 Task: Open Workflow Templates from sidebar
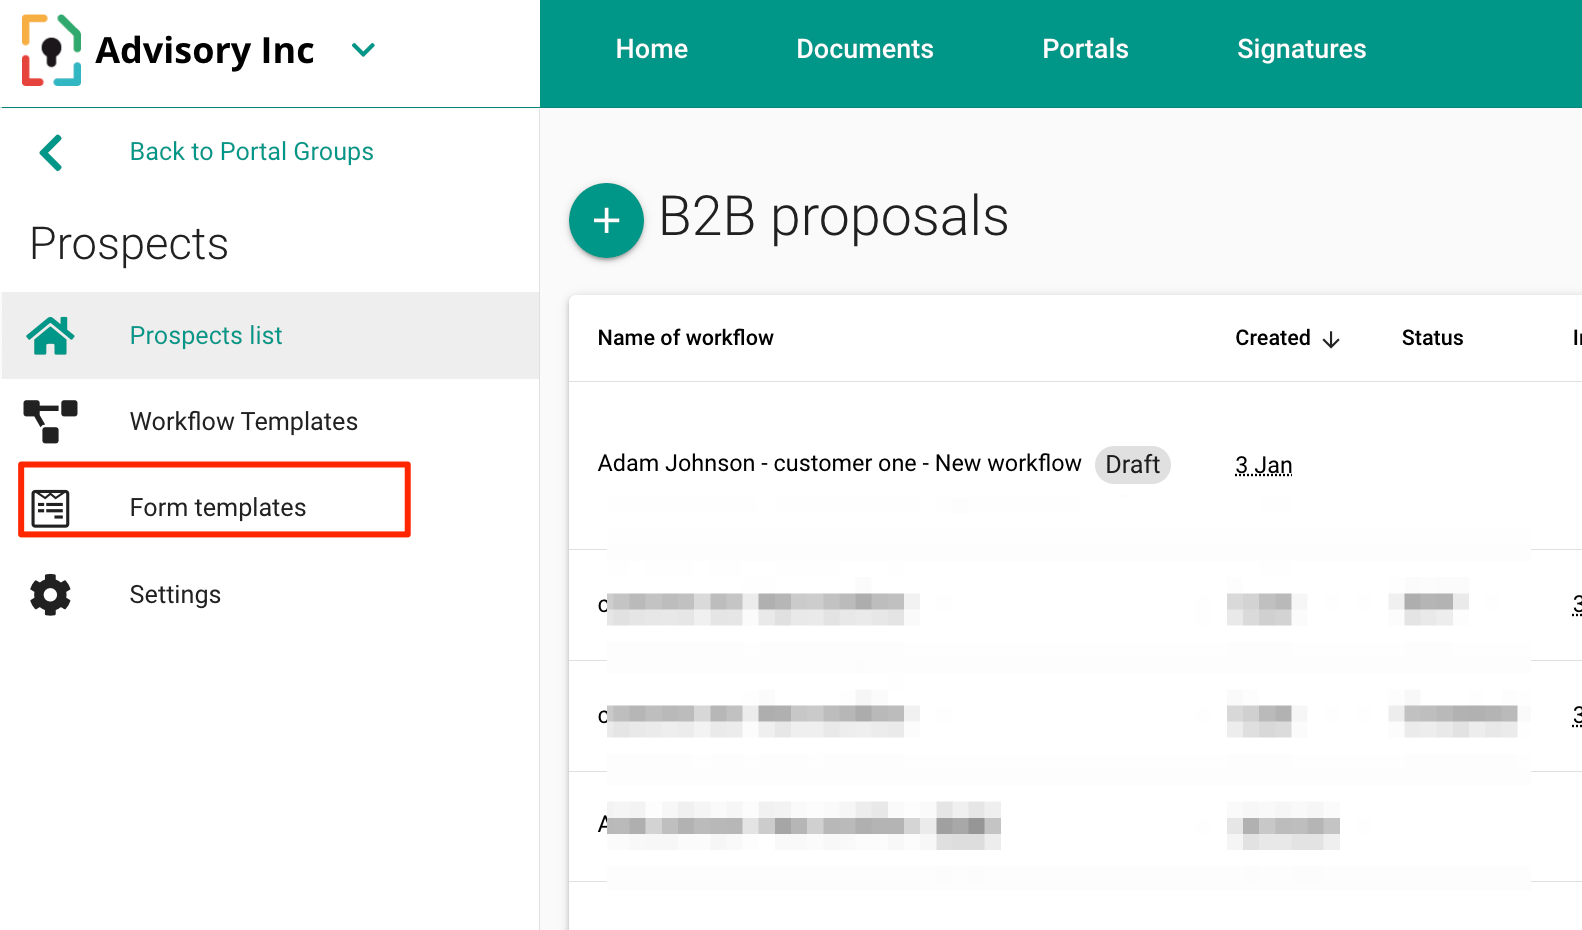pyautogui.click(x=243, y=422)
